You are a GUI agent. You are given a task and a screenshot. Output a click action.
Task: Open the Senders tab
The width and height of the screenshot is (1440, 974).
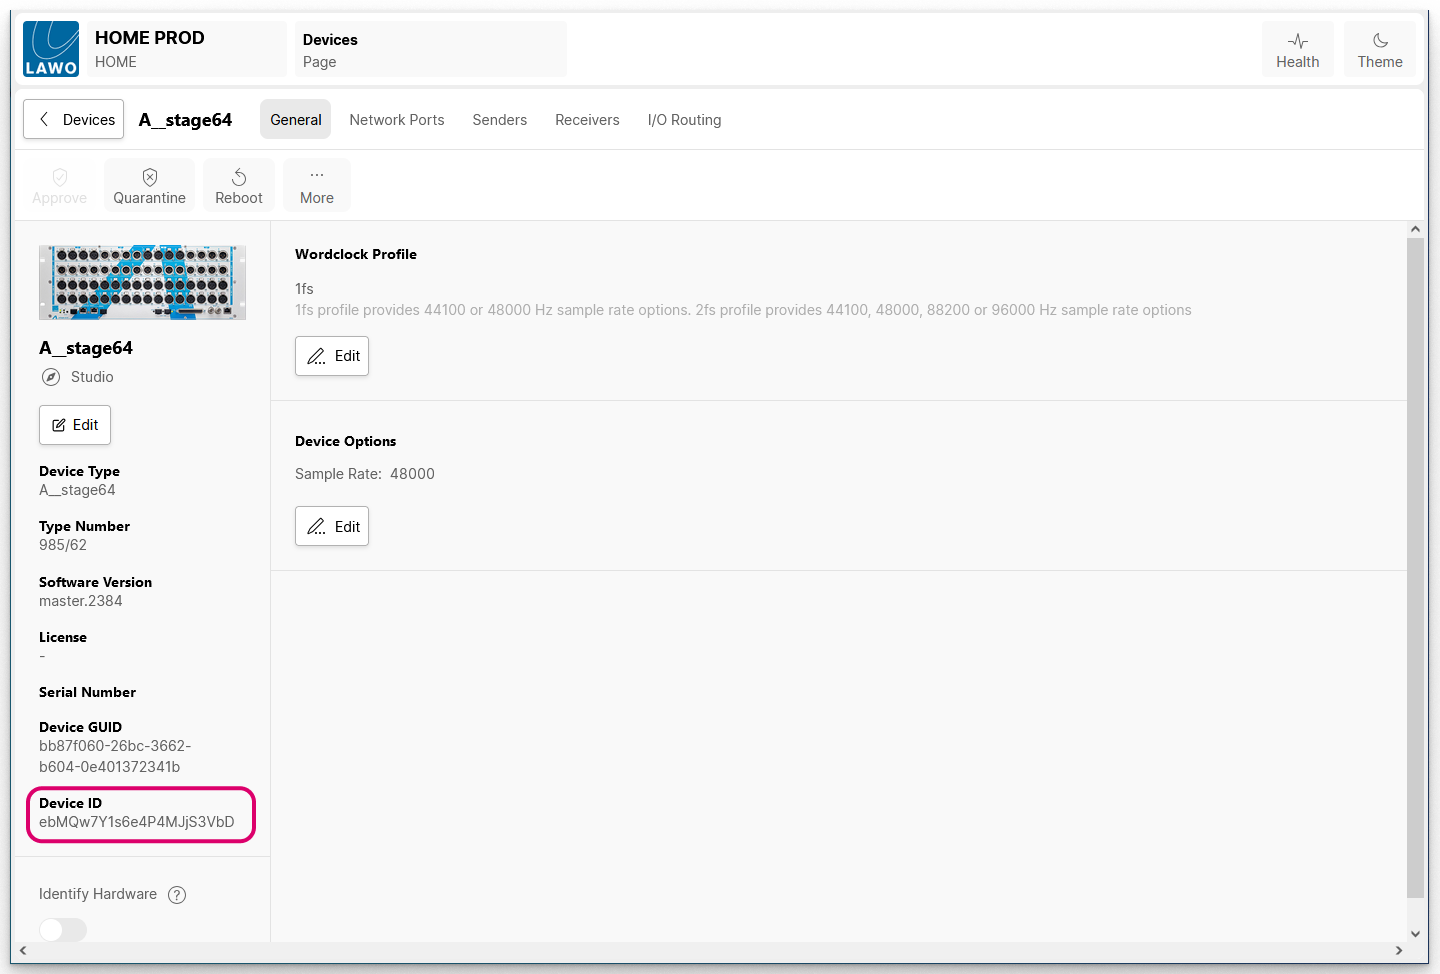tap(499, 120)
